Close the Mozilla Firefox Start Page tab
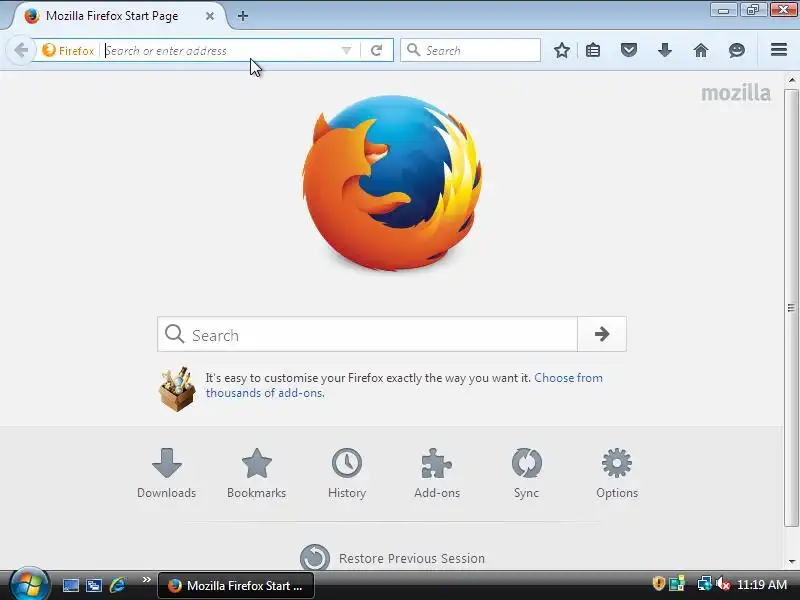 point(210,16)
